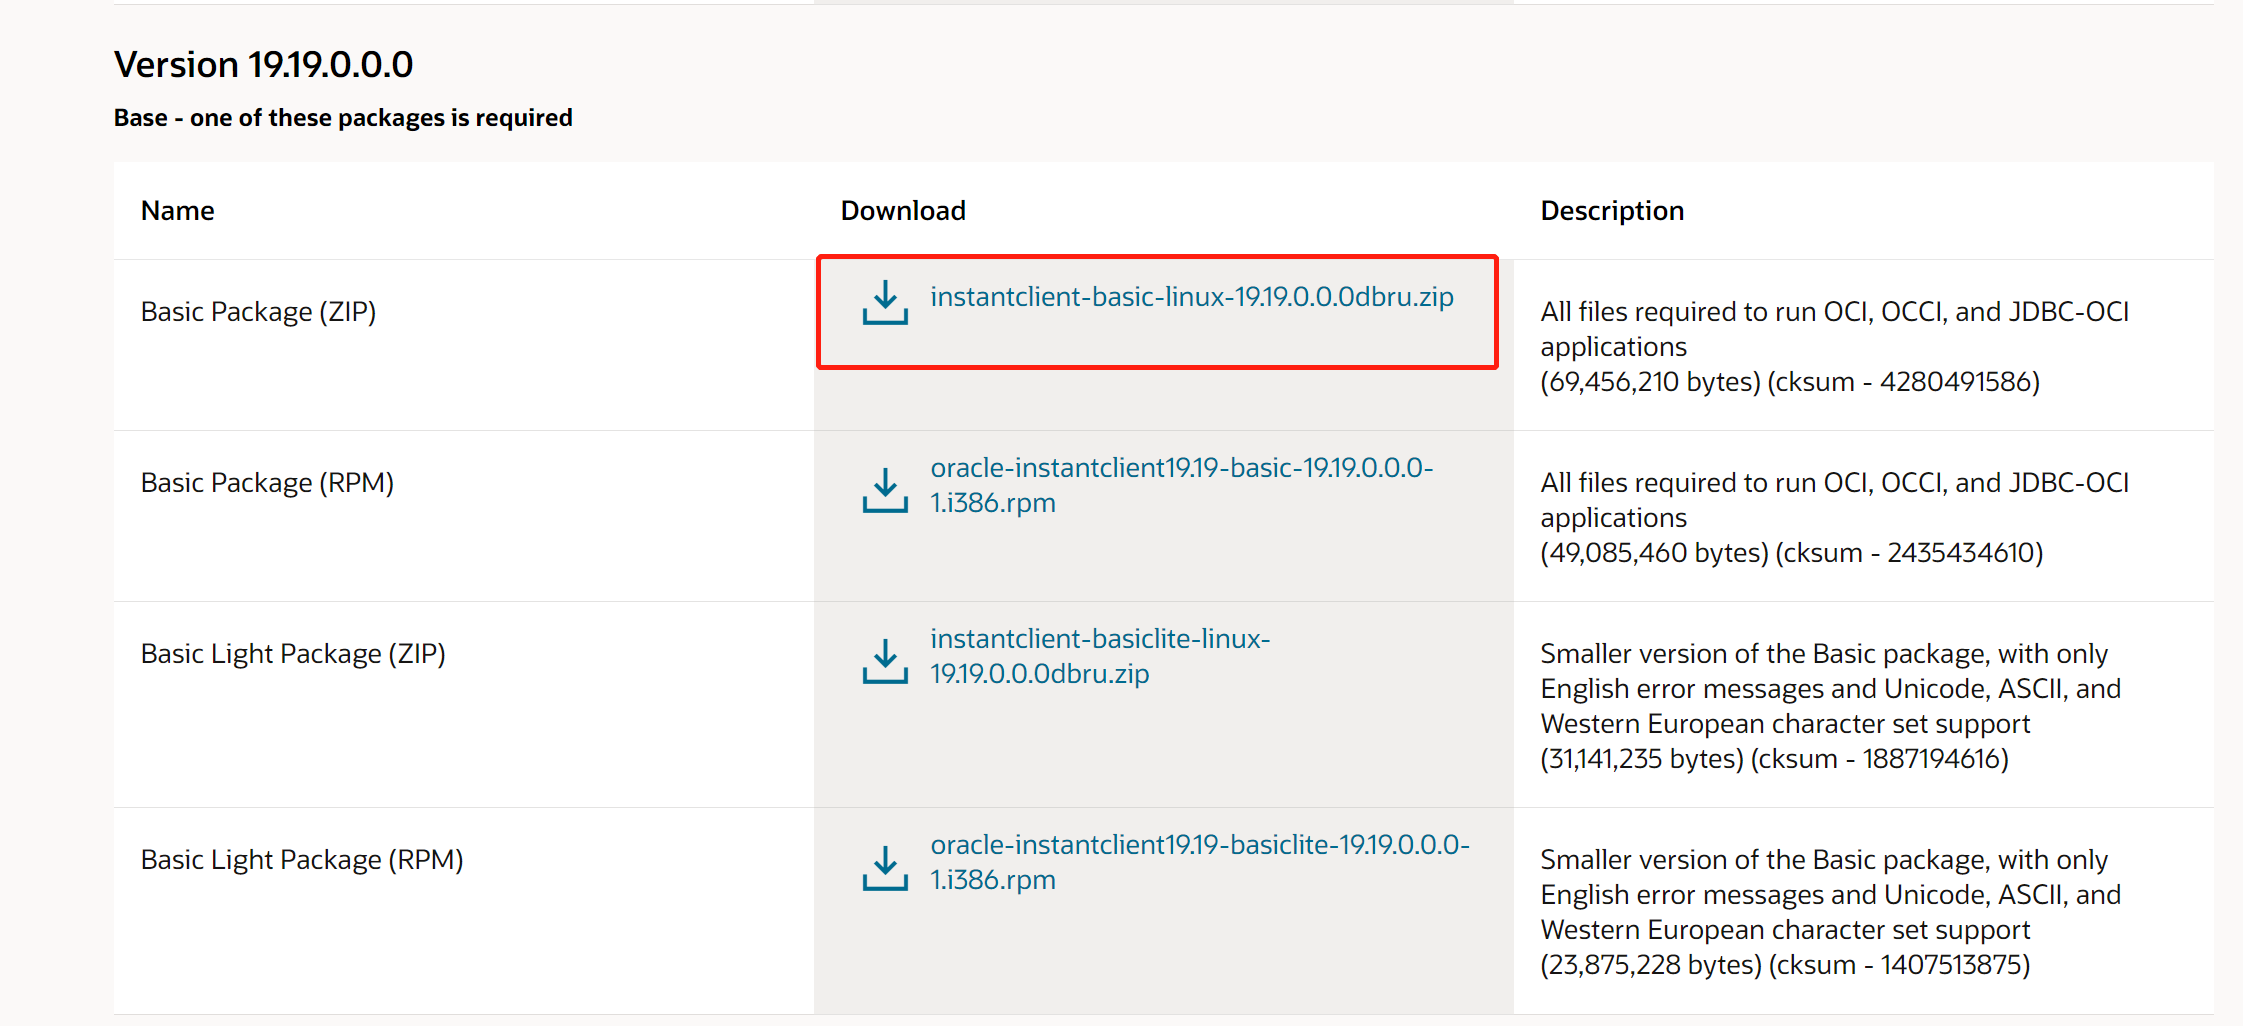Click the "Download" column header
The image size is (2243, 1026).
point(903,211)
